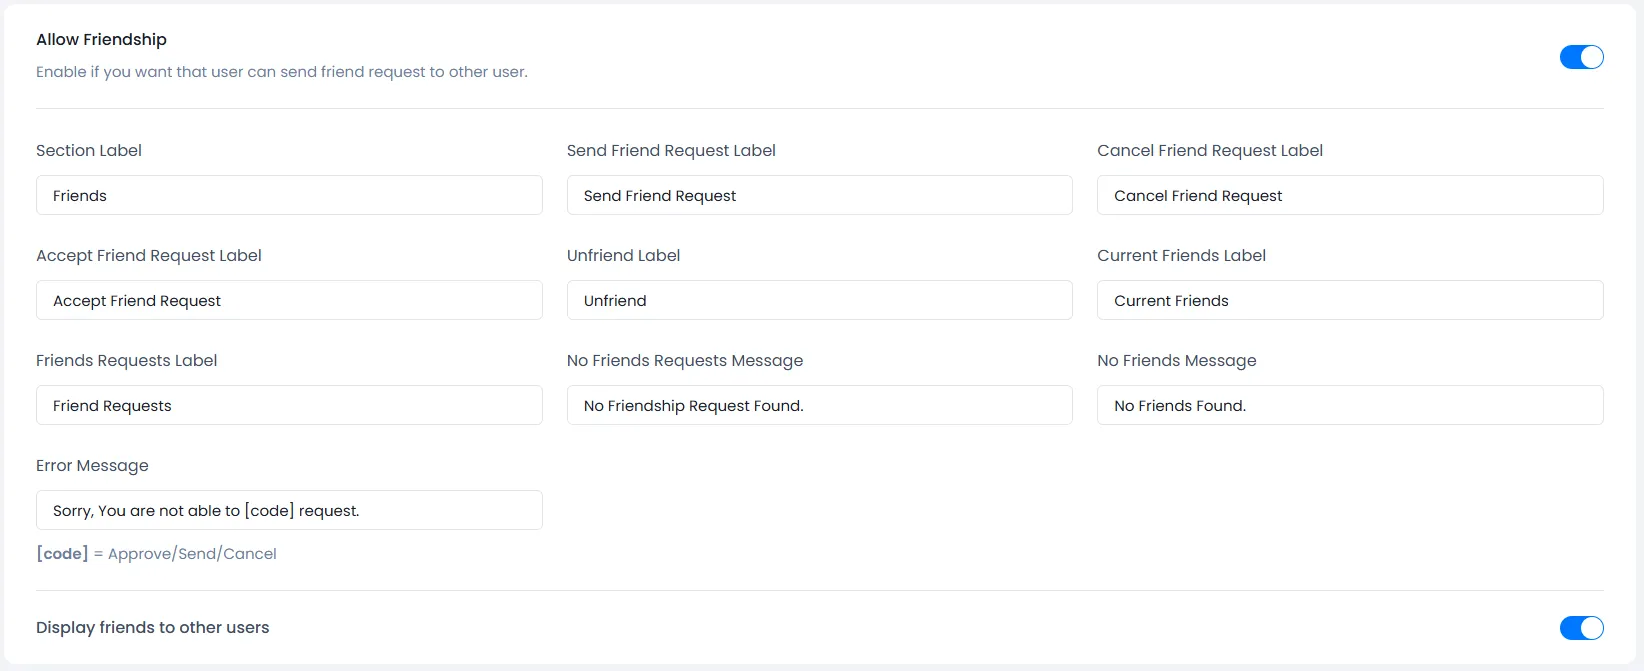Click the Allow Friendship heading
This screenshot has width=1644, height=671.
click(x=101, y=40)
